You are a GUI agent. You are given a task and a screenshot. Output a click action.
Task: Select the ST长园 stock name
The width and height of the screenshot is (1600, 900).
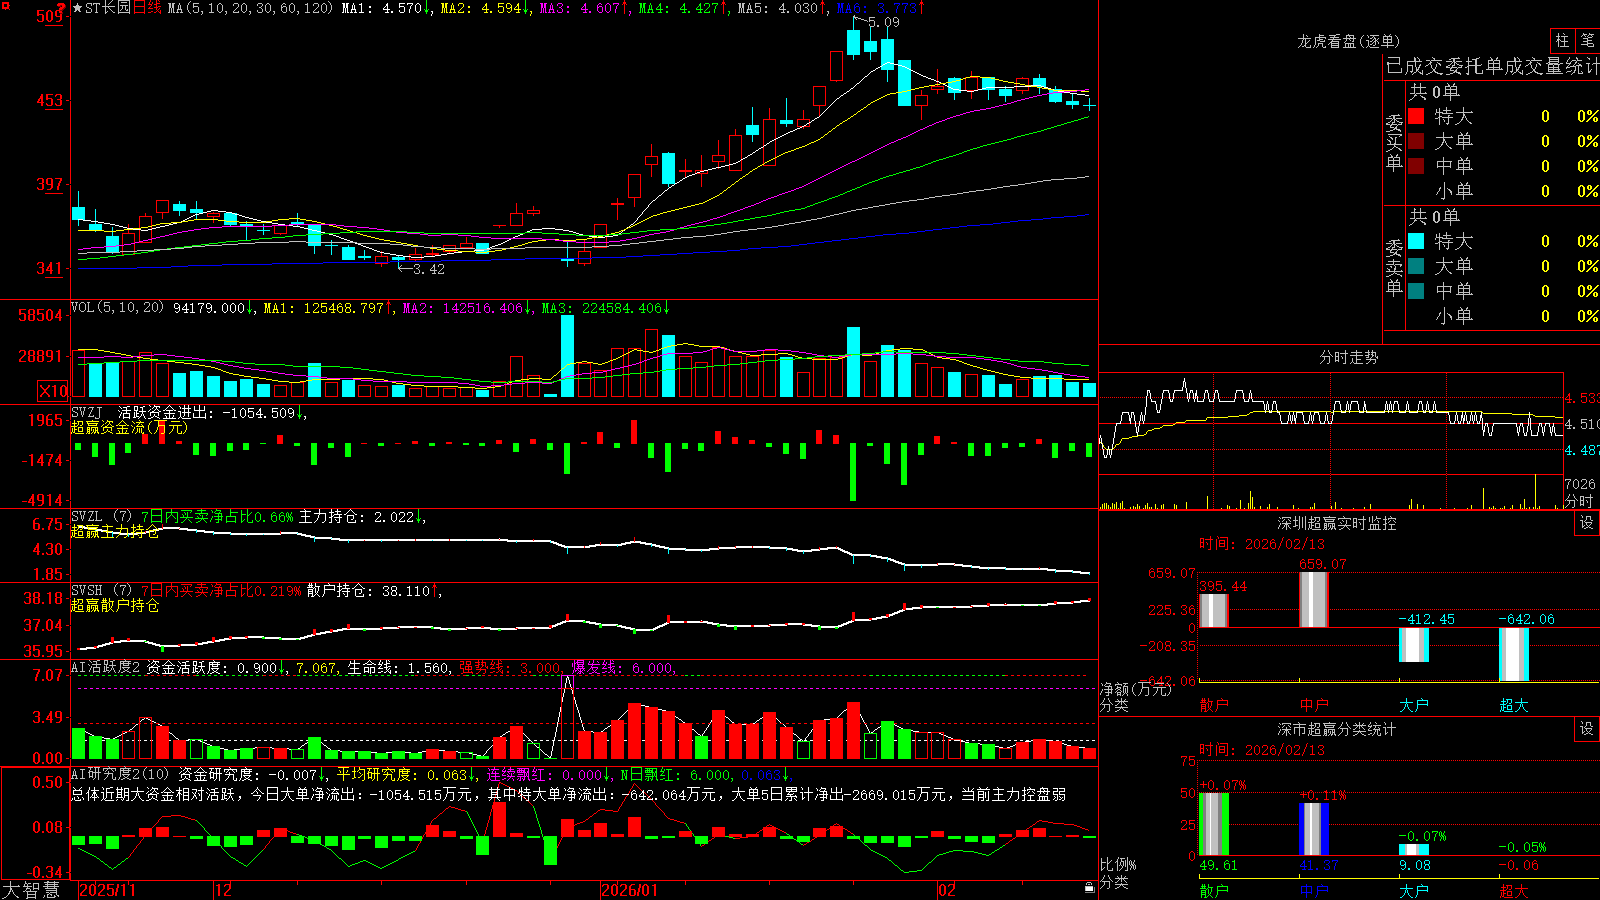tap(108, 8)
